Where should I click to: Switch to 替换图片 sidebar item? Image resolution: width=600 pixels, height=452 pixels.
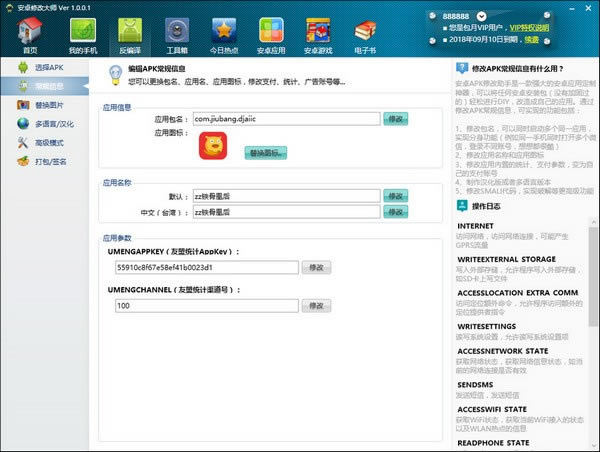[x=48, y=105]
